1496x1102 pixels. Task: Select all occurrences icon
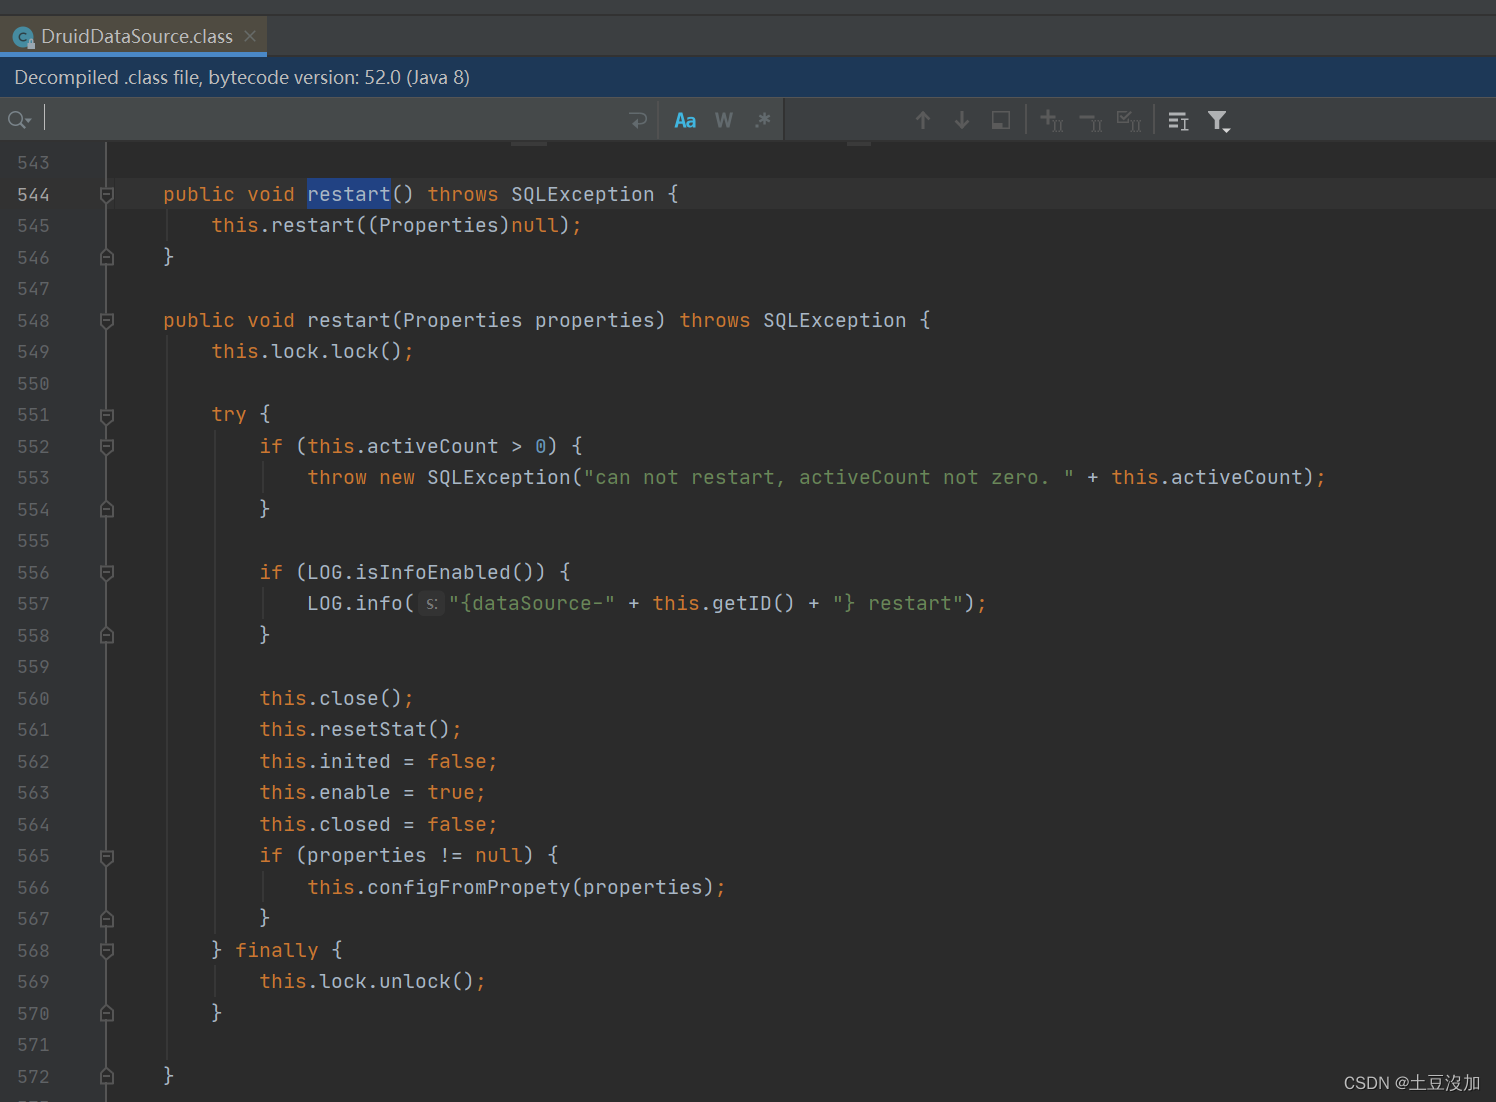1129,121
